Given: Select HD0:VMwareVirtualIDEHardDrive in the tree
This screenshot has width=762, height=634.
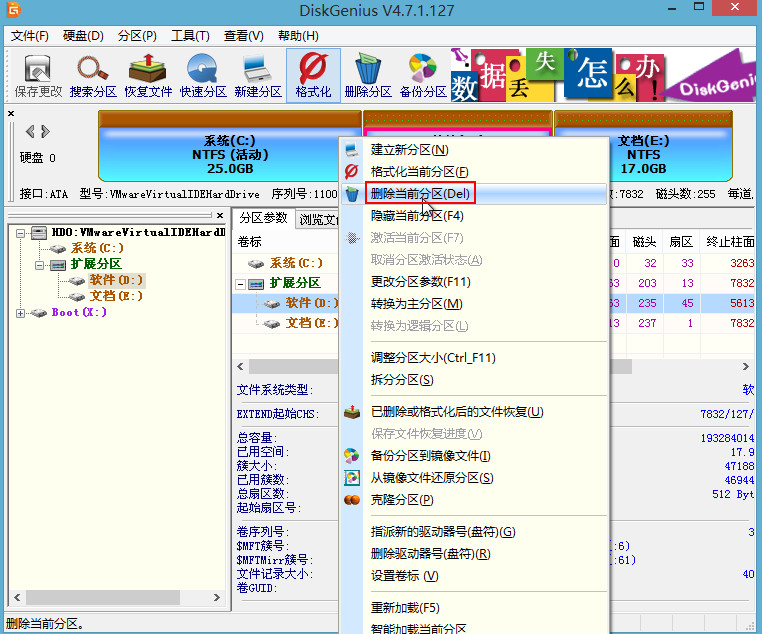Looking at the screenshot, I should (139, 232).
